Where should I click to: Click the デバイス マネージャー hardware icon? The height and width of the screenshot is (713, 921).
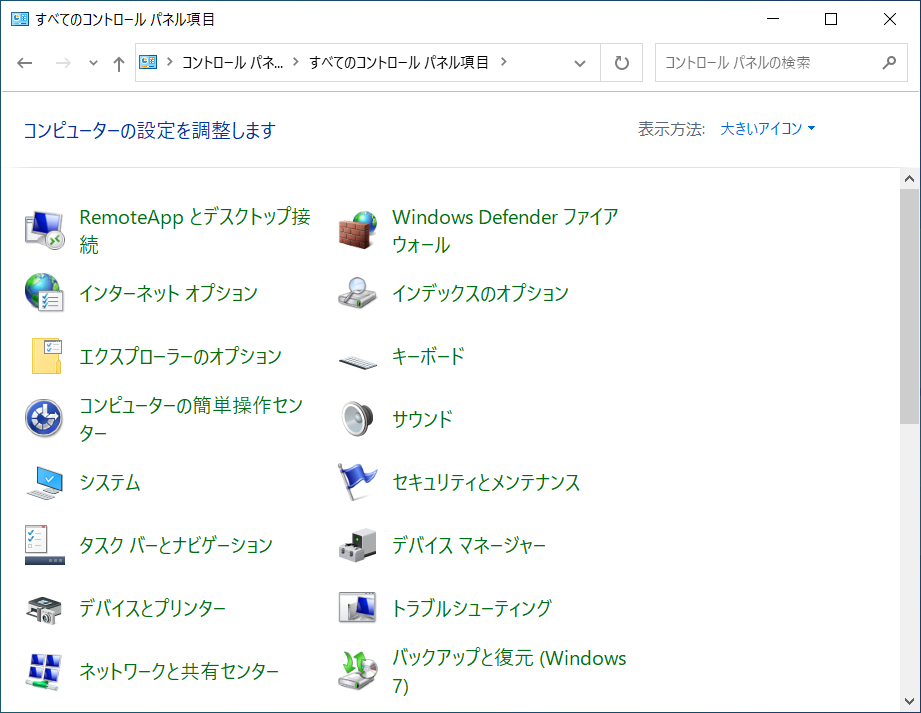tap(358, 545)
